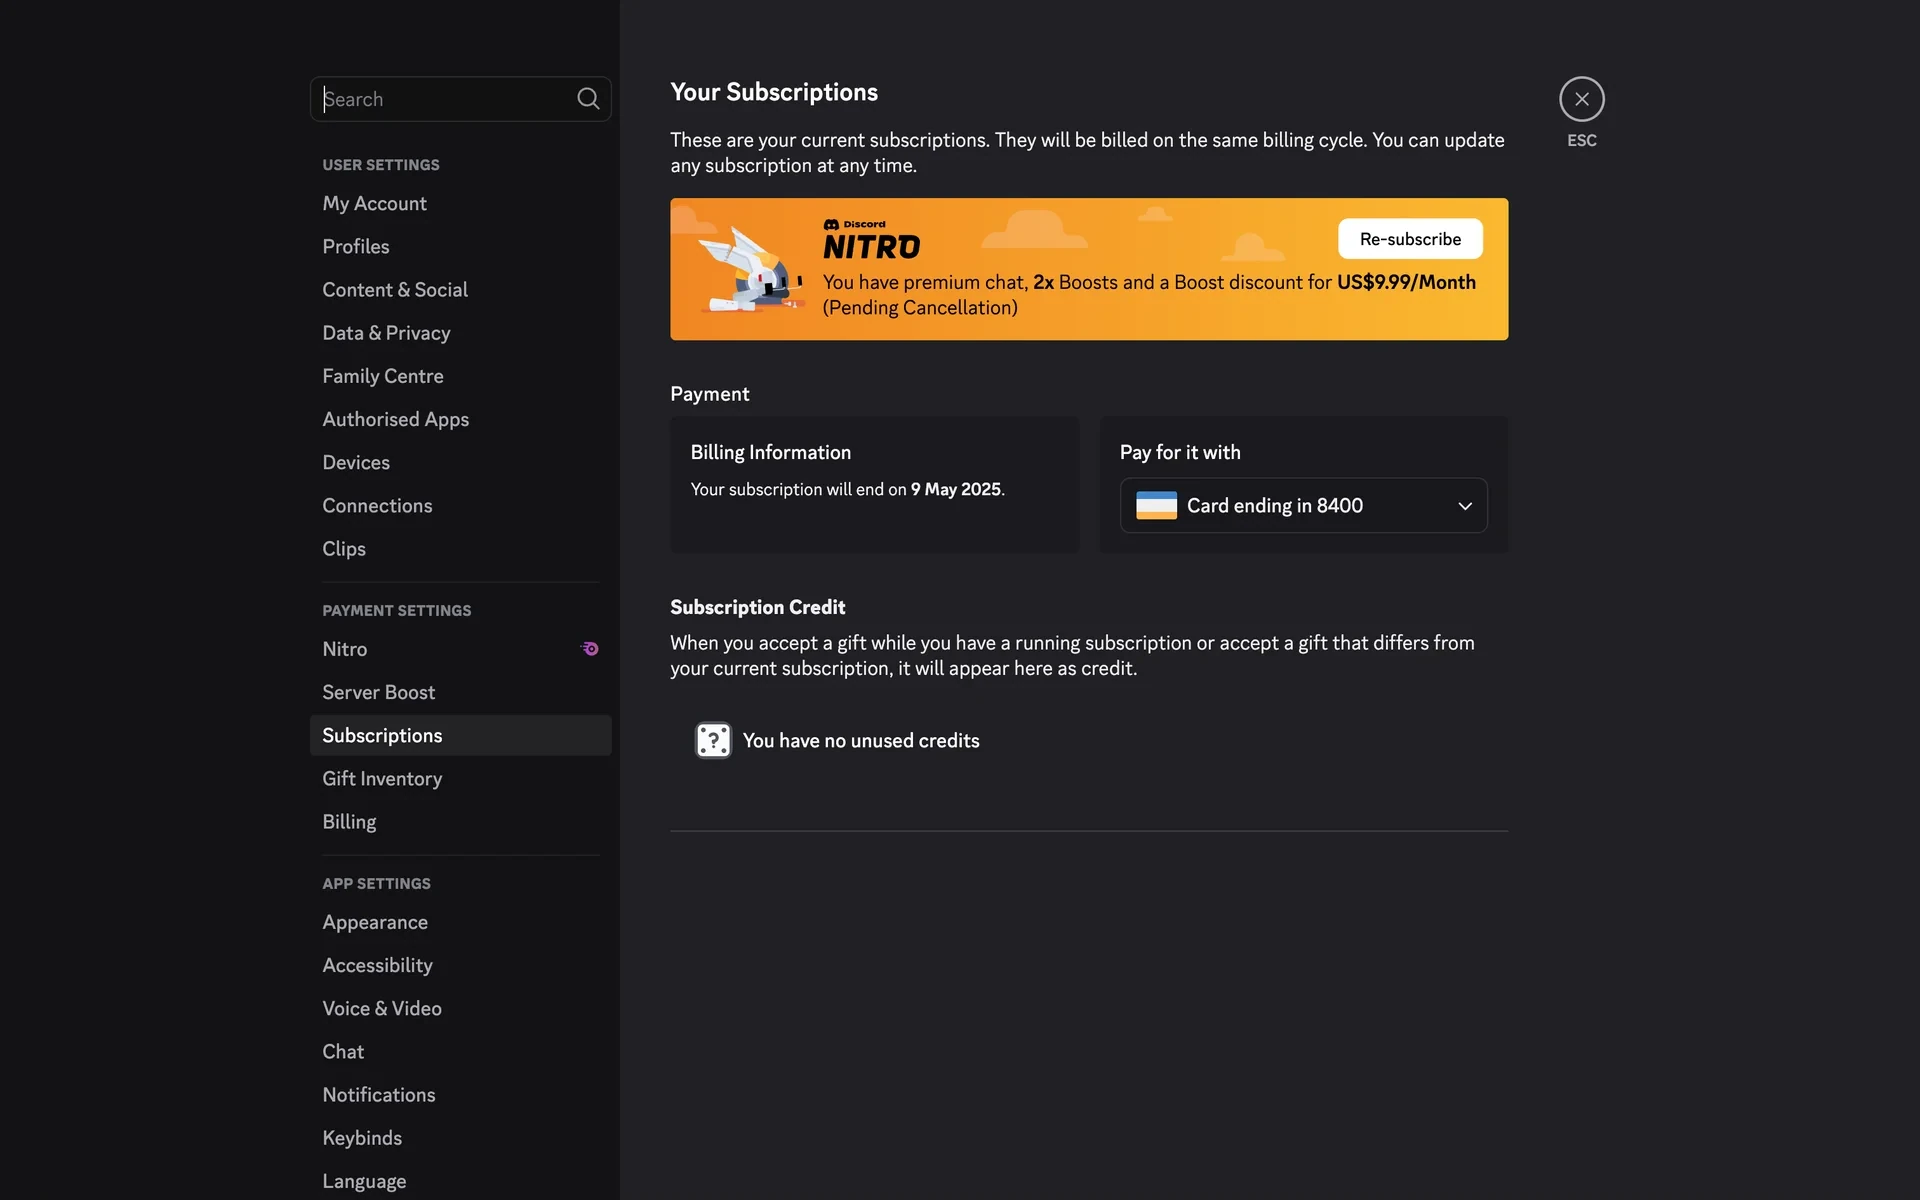1920x1200 pixels.
Task: Click the credit card icon
Action: (x=1156, y=506)
